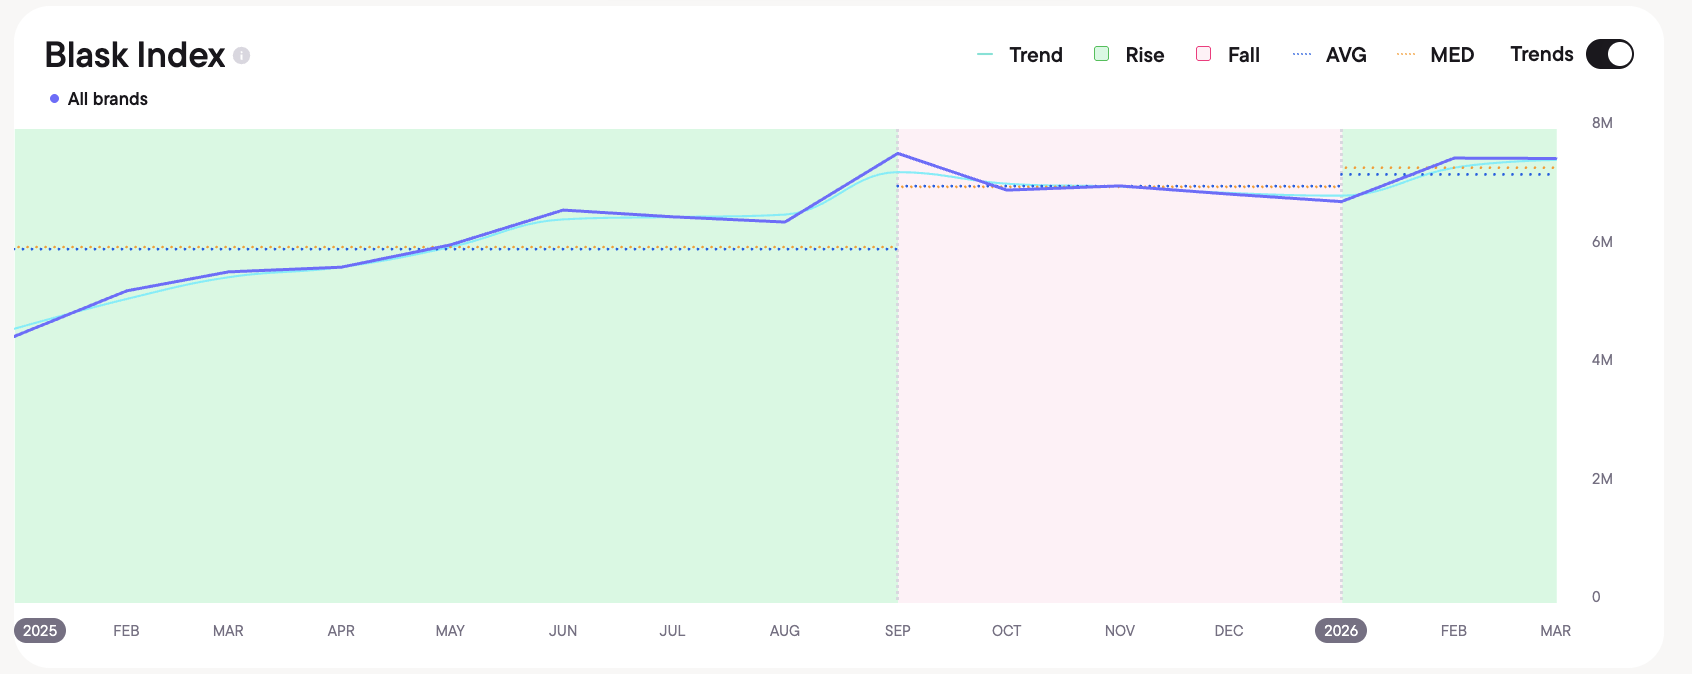Select the All brands series label

[108, 99]
